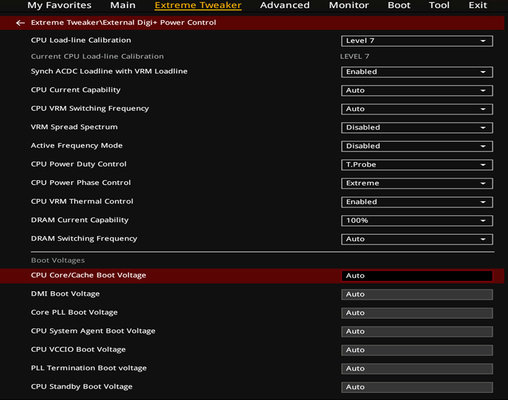Open CPU Load-line Calibration dropdown
This screenshot has width=508, height=400.
417,41
